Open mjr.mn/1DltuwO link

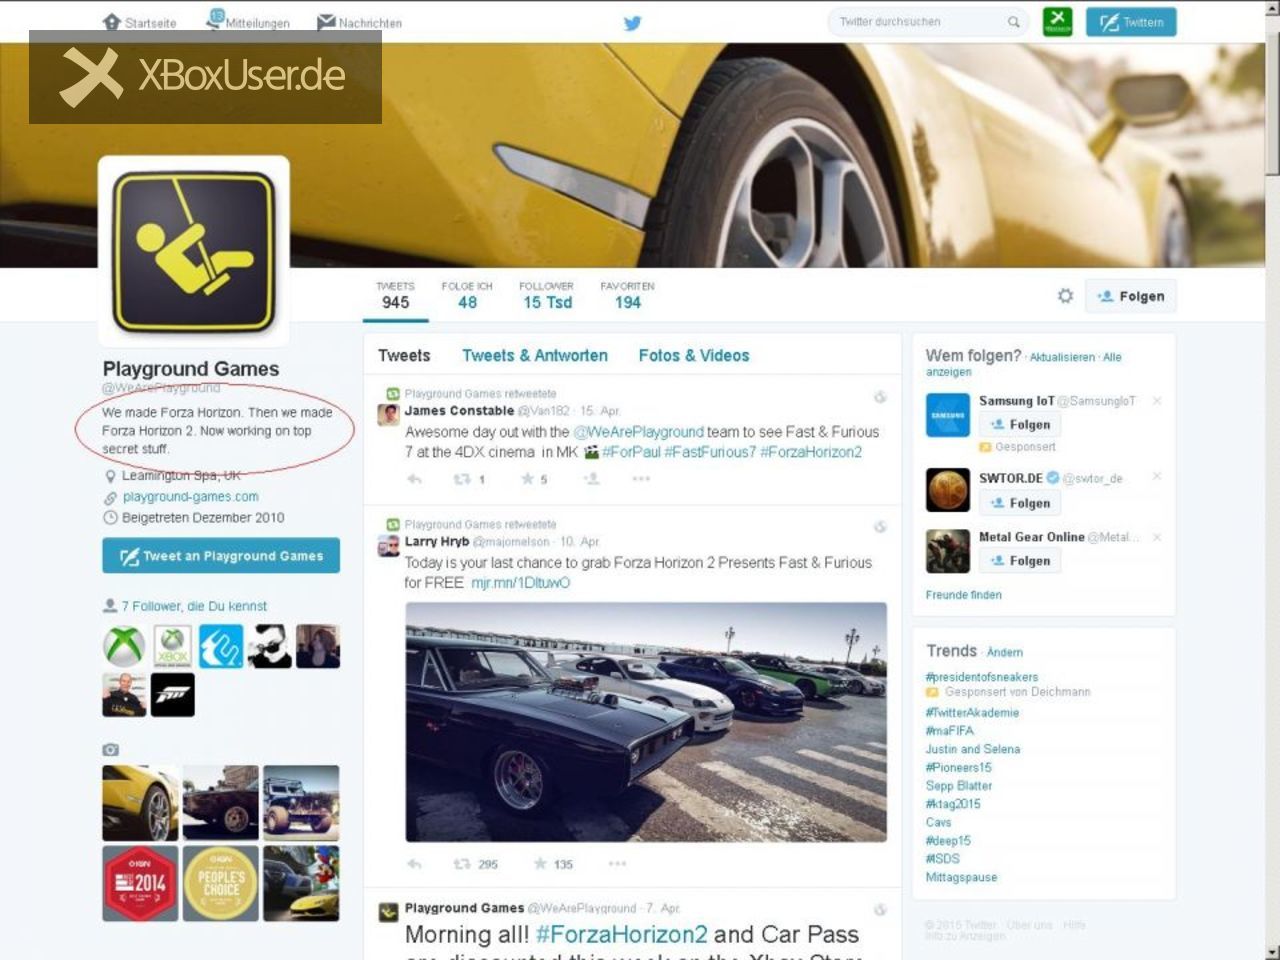coord(520,583)
